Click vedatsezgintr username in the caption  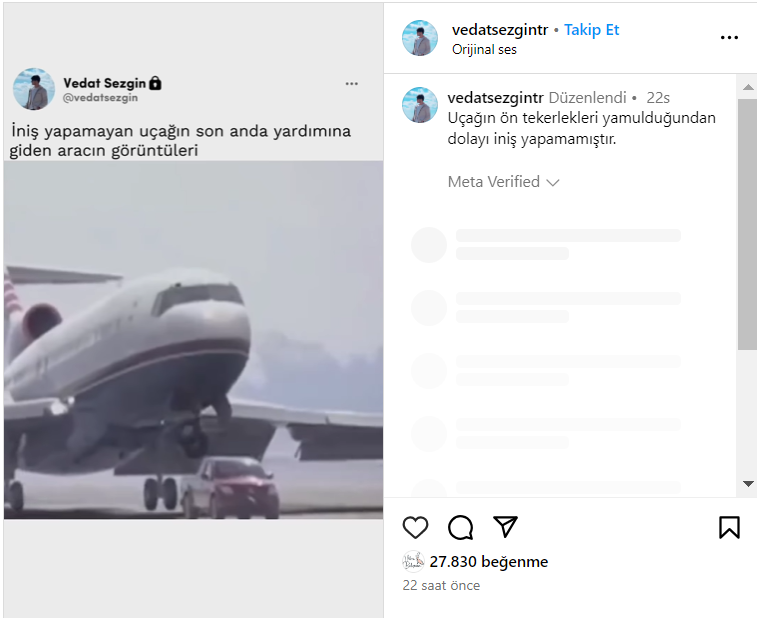495,98
